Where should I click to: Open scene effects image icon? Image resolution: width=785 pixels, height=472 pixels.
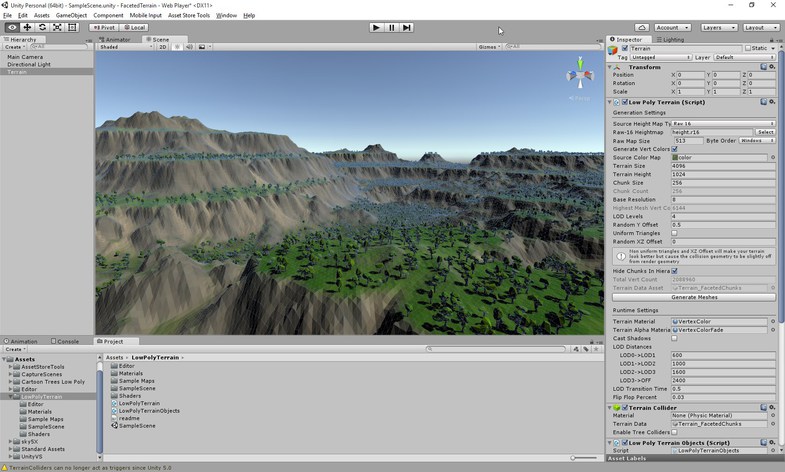point(202,47)
